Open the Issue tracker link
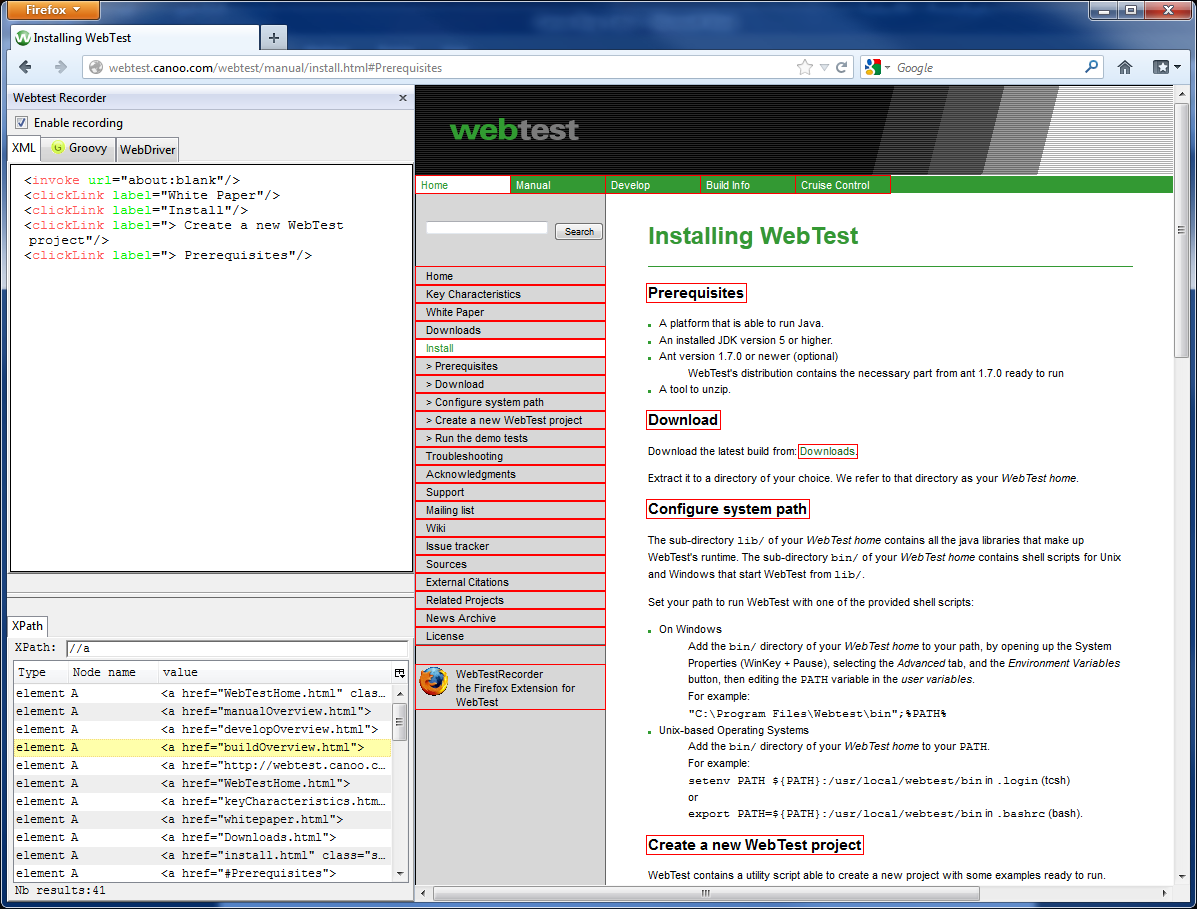The width and height of the screenshot is (1197, 909). (511, 546)
